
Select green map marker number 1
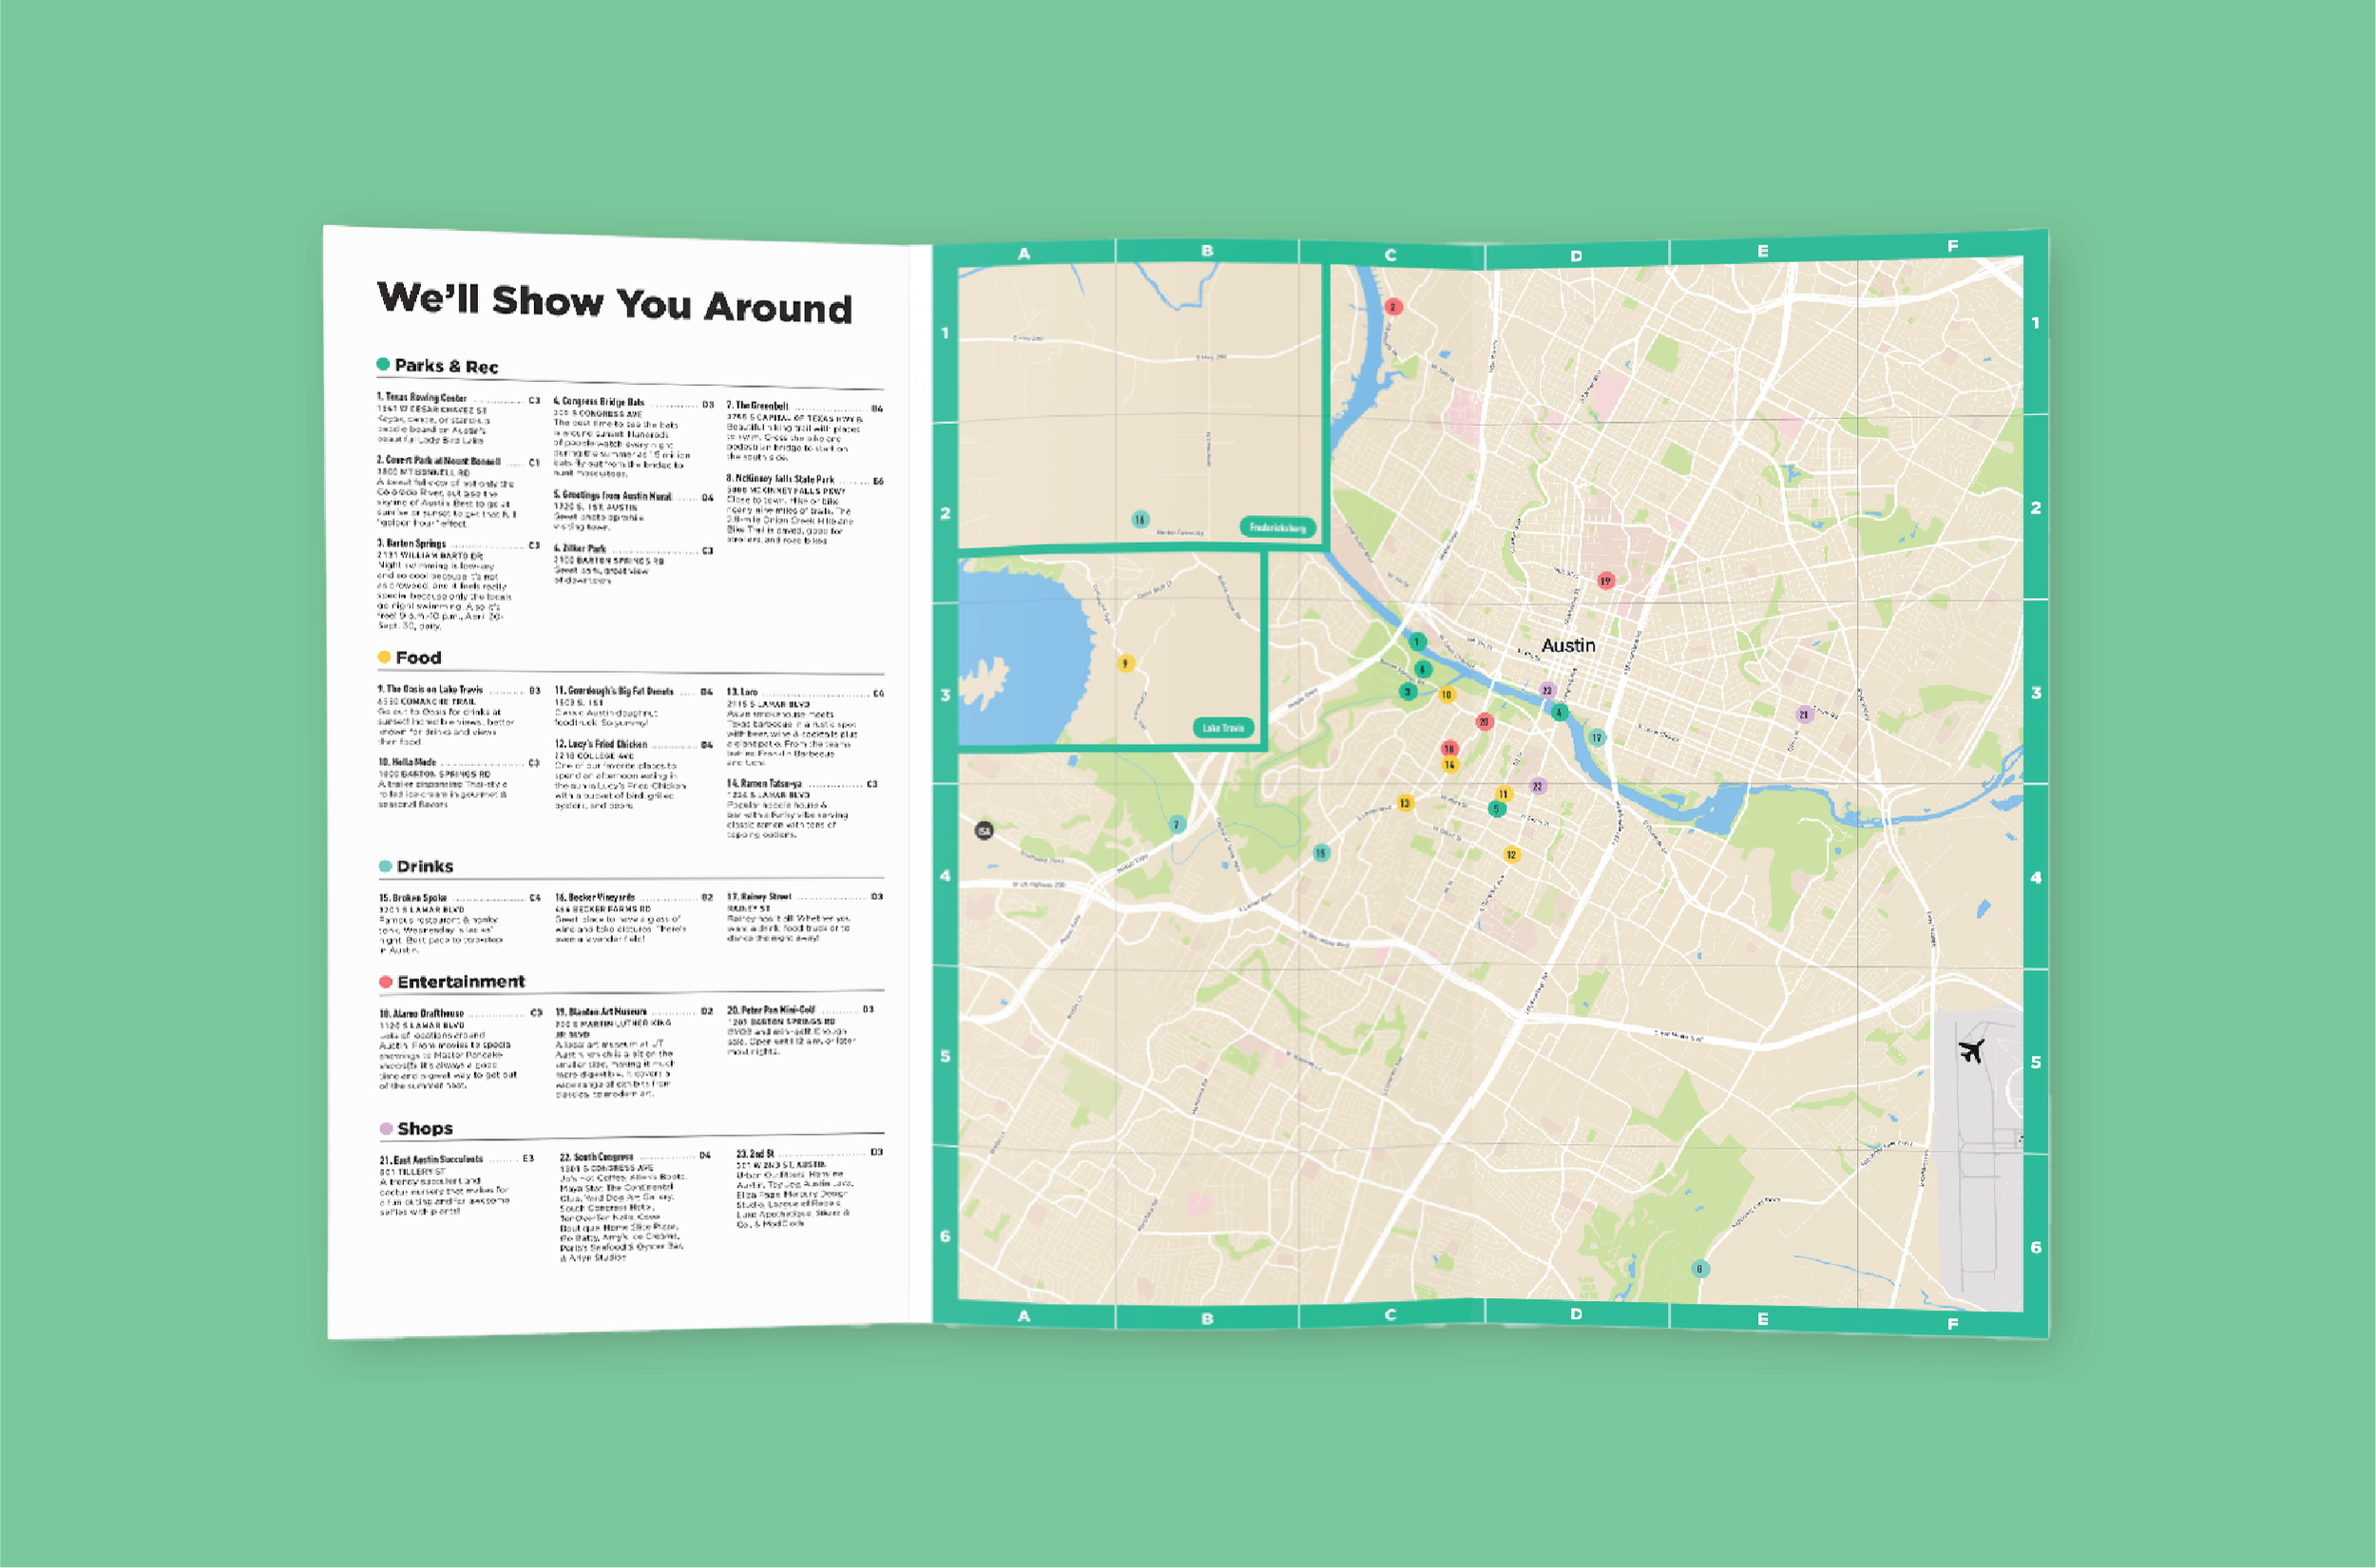(x=1417, y=641)
